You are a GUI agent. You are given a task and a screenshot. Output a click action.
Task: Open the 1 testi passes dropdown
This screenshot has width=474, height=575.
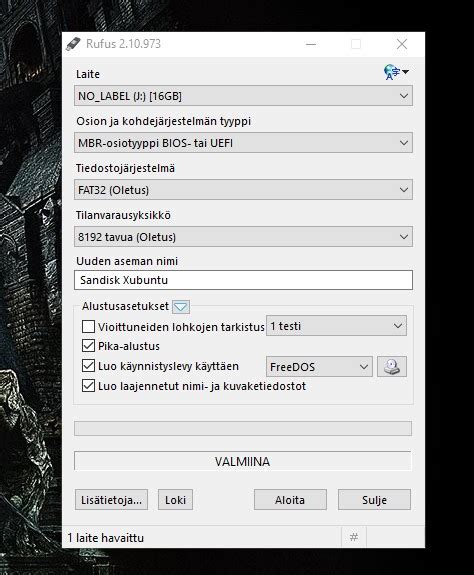(336, 326)
